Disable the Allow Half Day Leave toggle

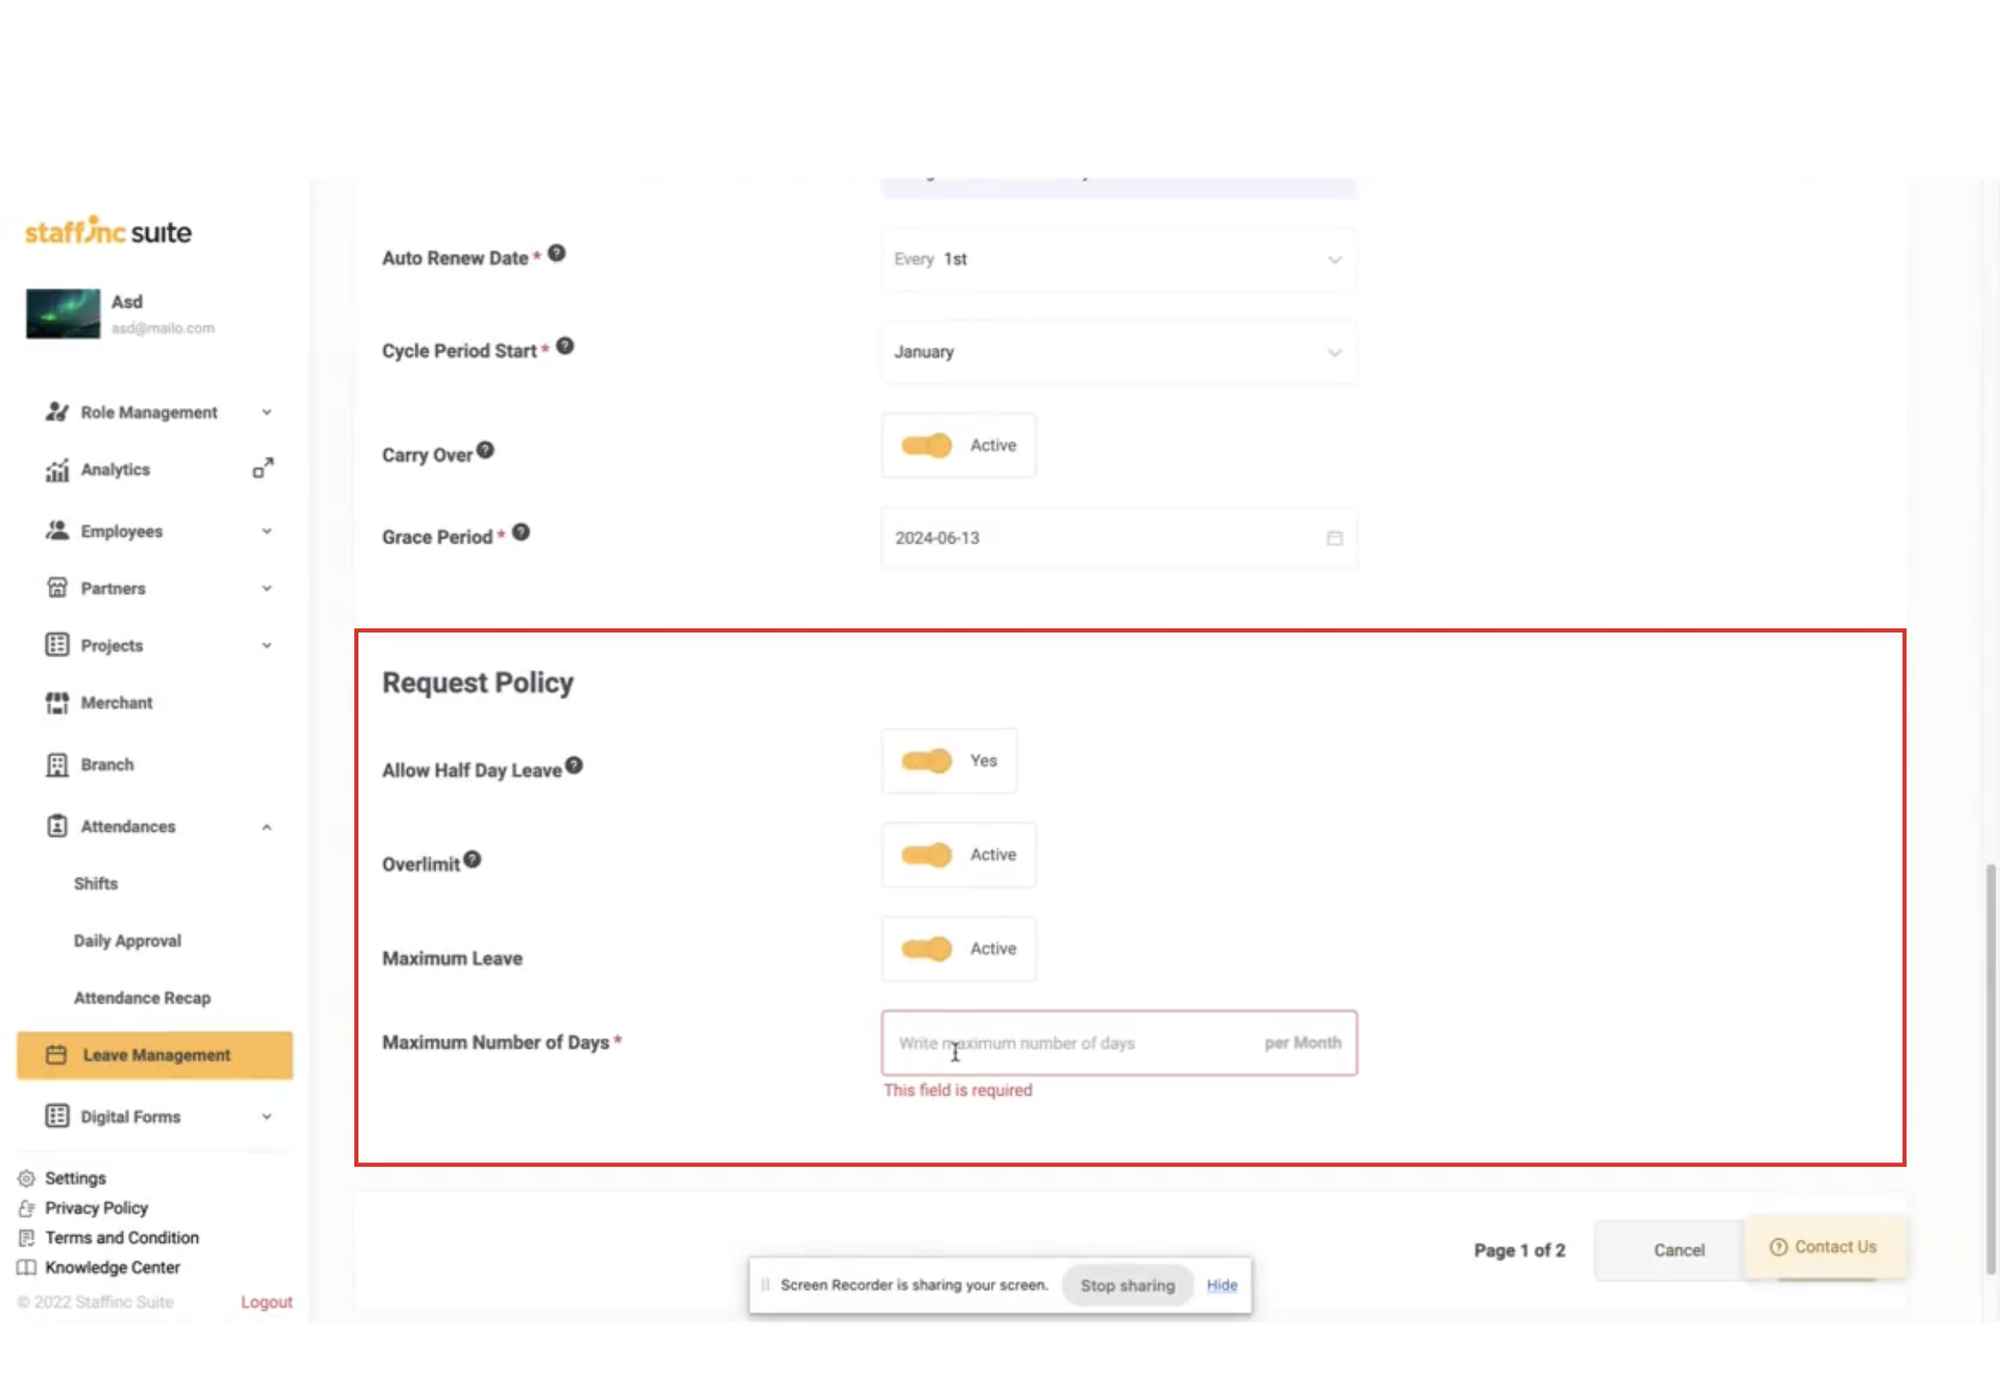point(926,761)
